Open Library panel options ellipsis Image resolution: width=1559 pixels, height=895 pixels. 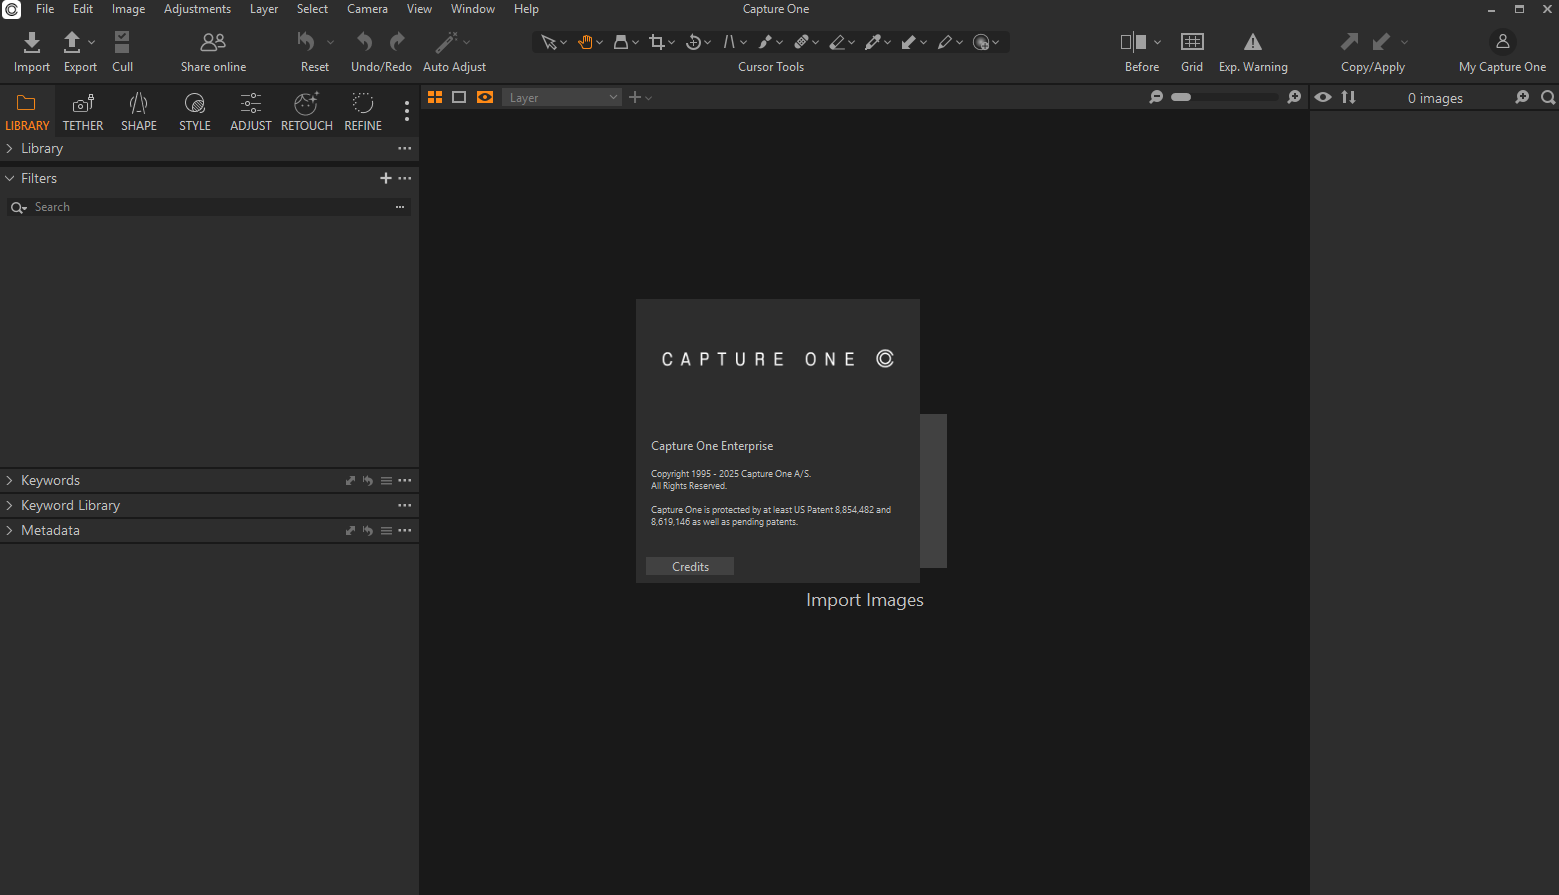pyautogui.click(x=404, y=148)
